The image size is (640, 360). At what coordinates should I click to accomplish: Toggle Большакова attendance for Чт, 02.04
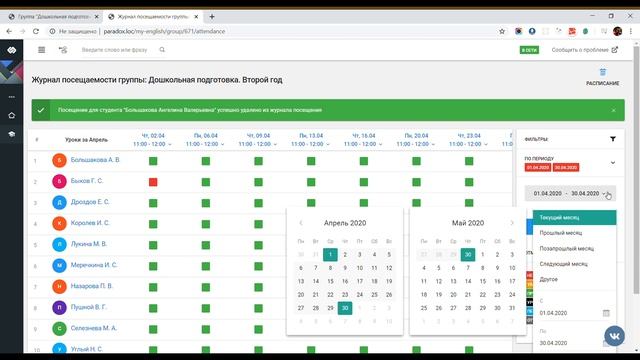[153, 161]
